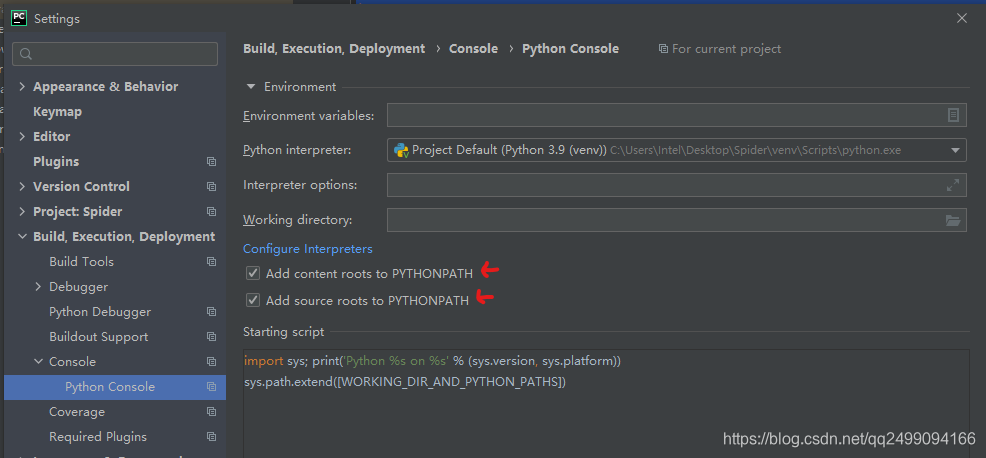This screenshot has width=986, height=458.
Task: Toggle Add content roots to PYTHONPATH
Action: coord(253,273)
